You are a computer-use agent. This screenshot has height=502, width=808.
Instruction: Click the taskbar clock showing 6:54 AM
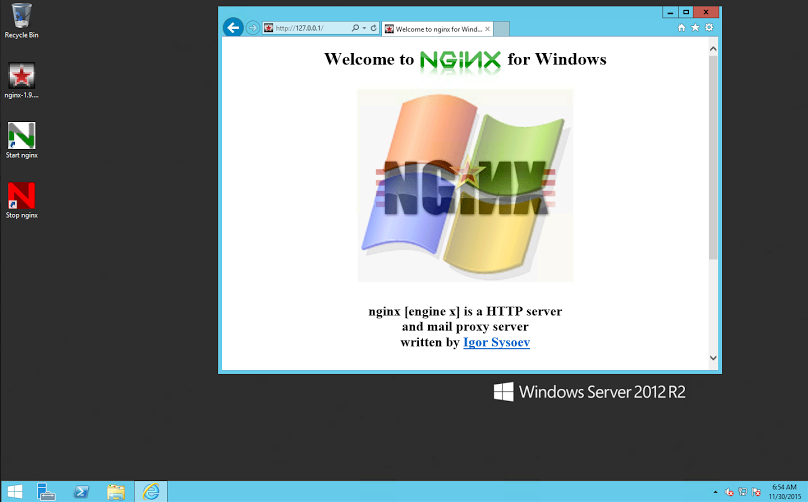point(784,492)
